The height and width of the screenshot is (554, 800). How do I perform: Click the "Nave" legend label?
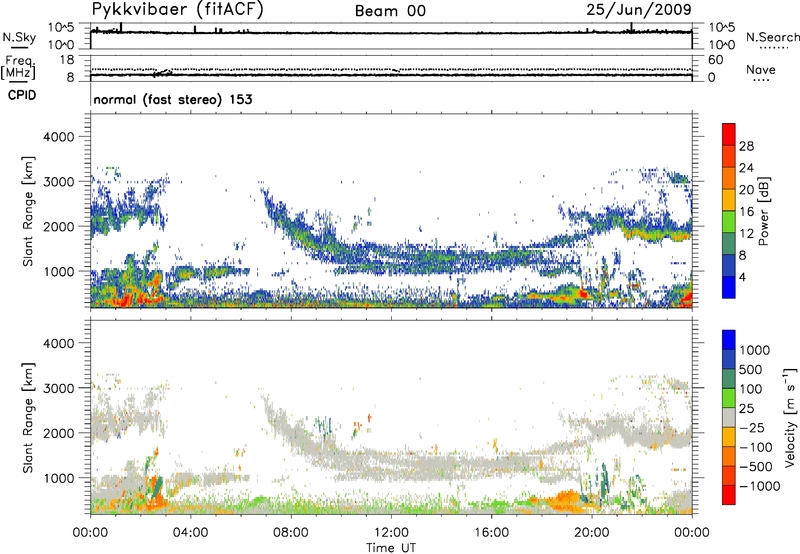[761, 69]
